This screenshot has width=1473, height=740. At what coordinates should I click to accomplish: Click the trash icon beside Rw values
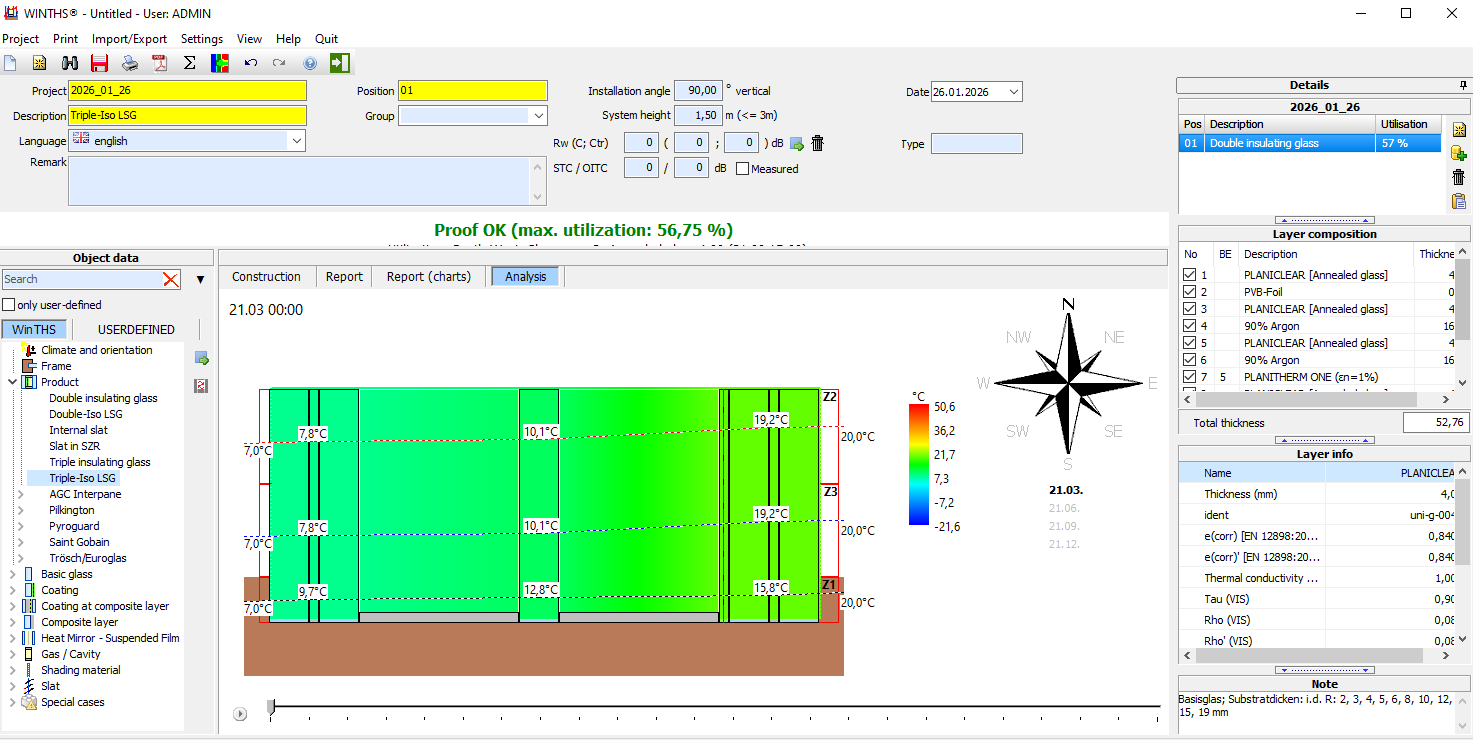[x=817, y=143]
